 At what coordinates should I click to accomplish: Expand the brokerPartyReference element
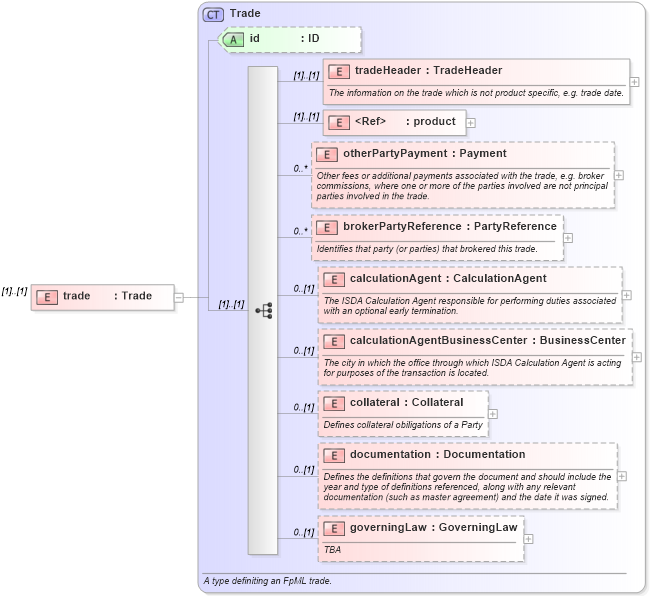click(x=568, y=238)
